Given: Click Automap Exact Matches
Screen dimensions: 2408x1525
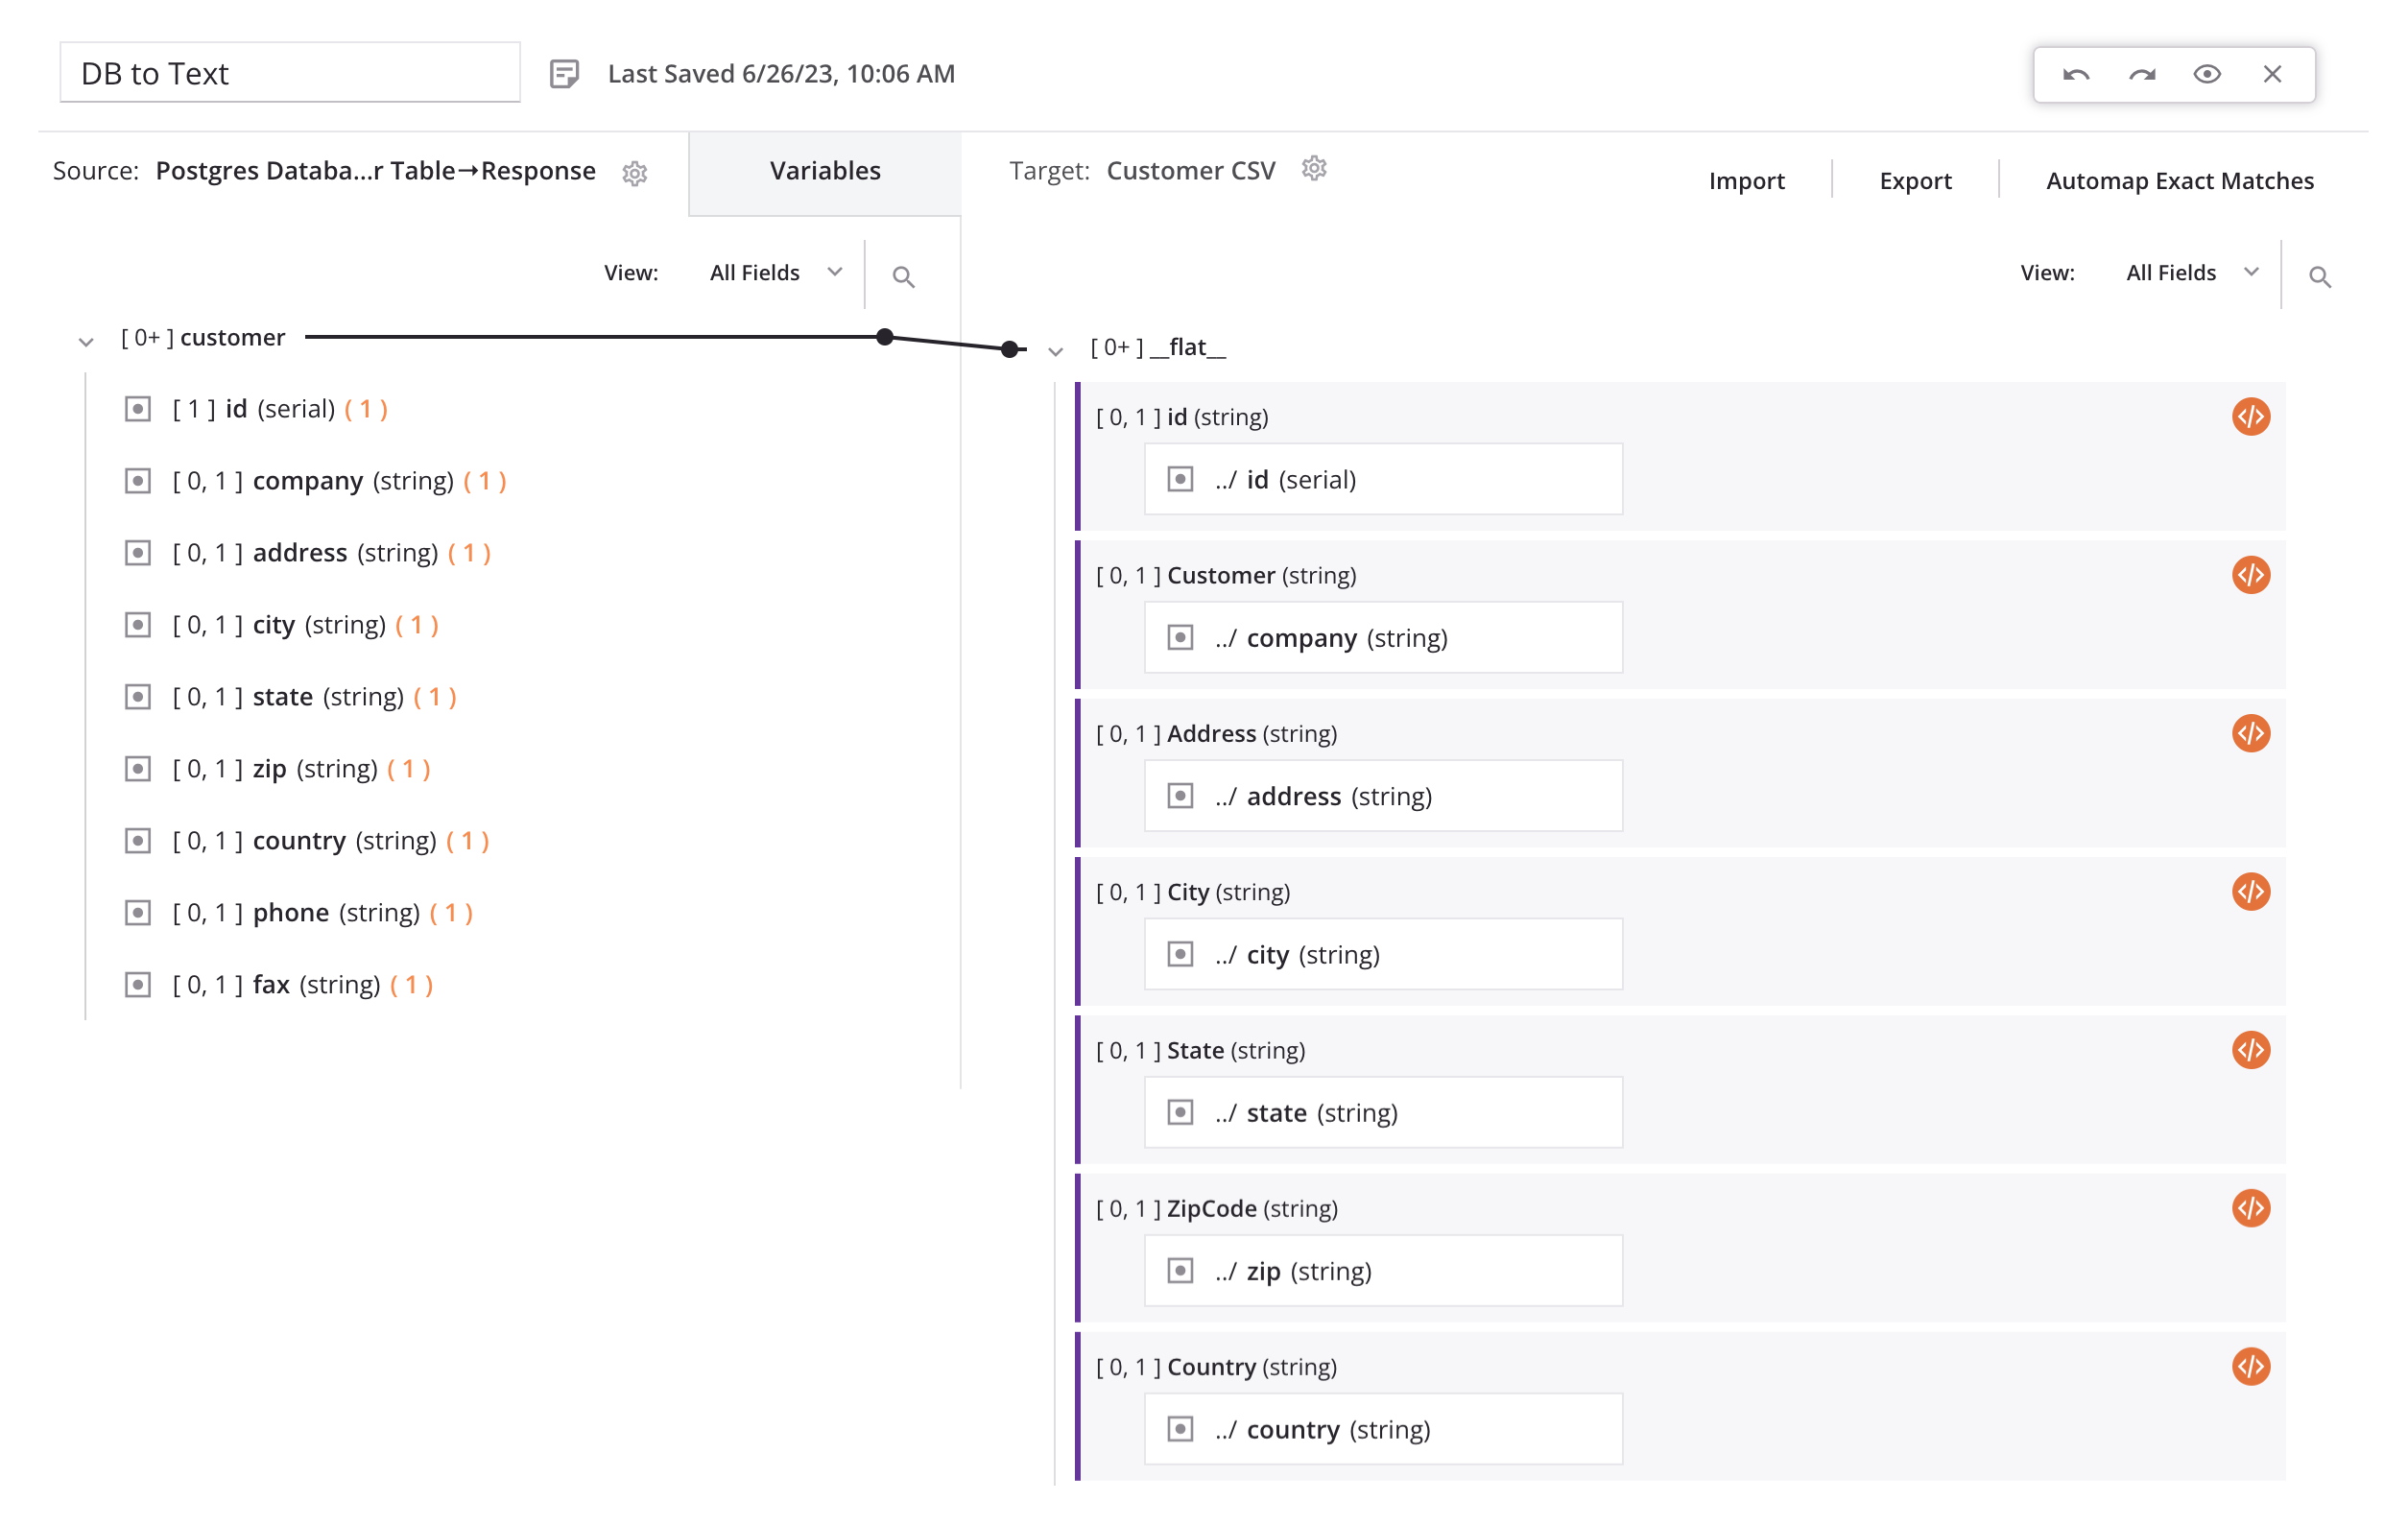Looking at the screenshot, I should point(2179,181).
